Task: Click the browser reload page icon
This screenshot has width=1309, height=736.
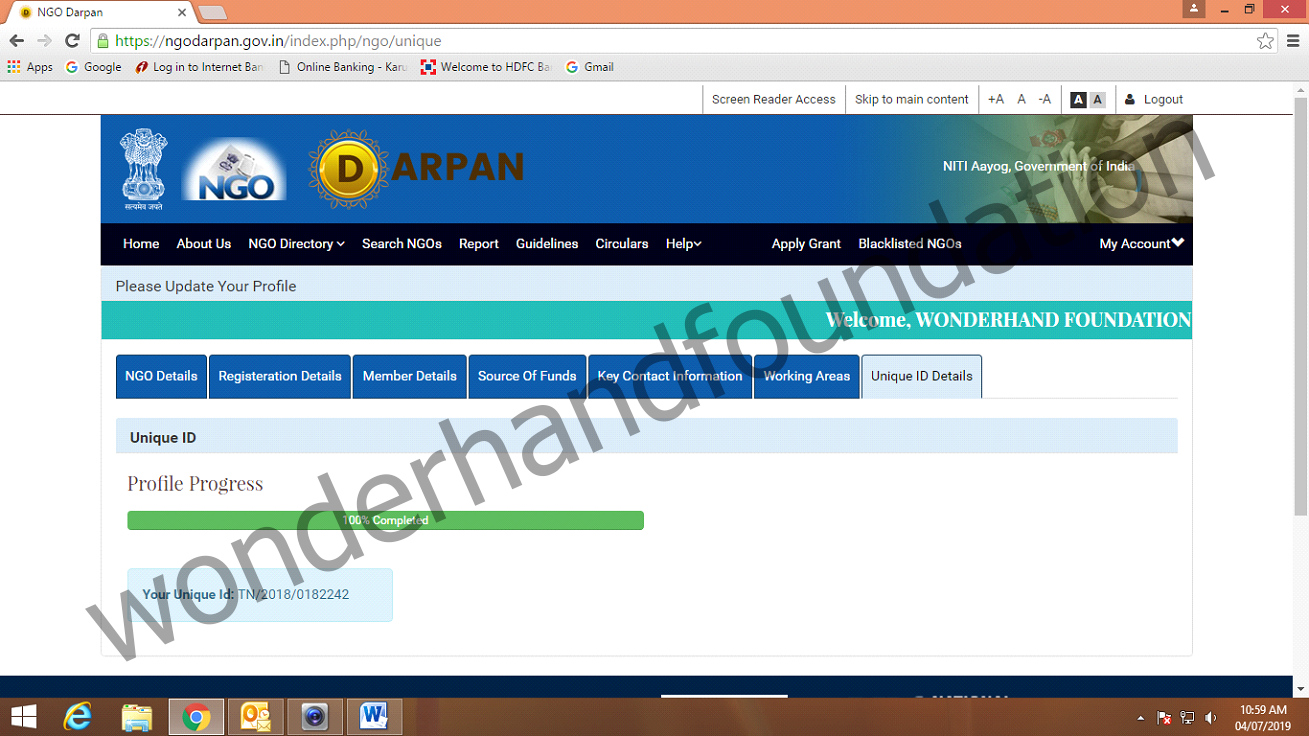Action: tap(72, 41)
